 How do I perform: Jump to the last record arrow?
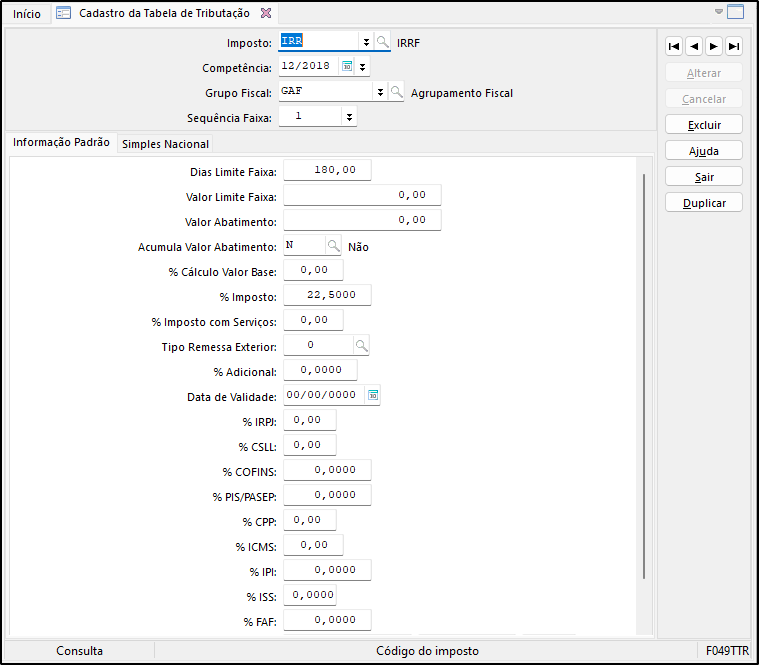734,46
